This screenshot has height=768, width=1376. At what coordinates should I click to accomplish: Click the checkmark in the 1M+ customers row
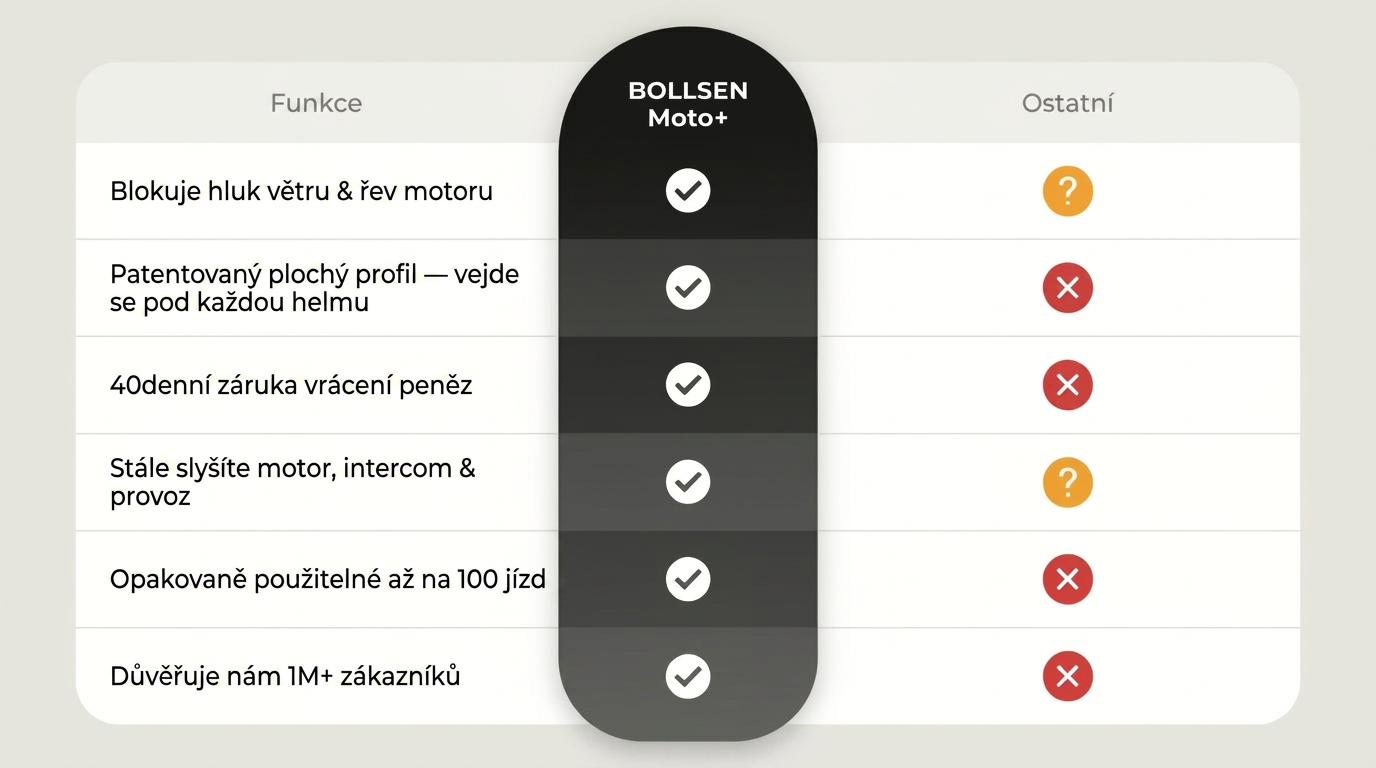(x=688, y=676)
